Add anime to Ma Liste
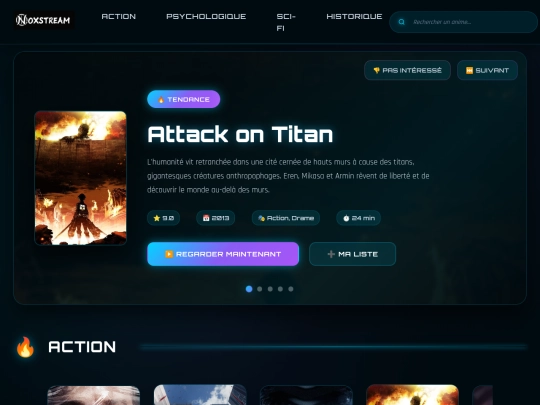This screenshot has height=405, width=540. pyautogui.click(x=353, y=254)
